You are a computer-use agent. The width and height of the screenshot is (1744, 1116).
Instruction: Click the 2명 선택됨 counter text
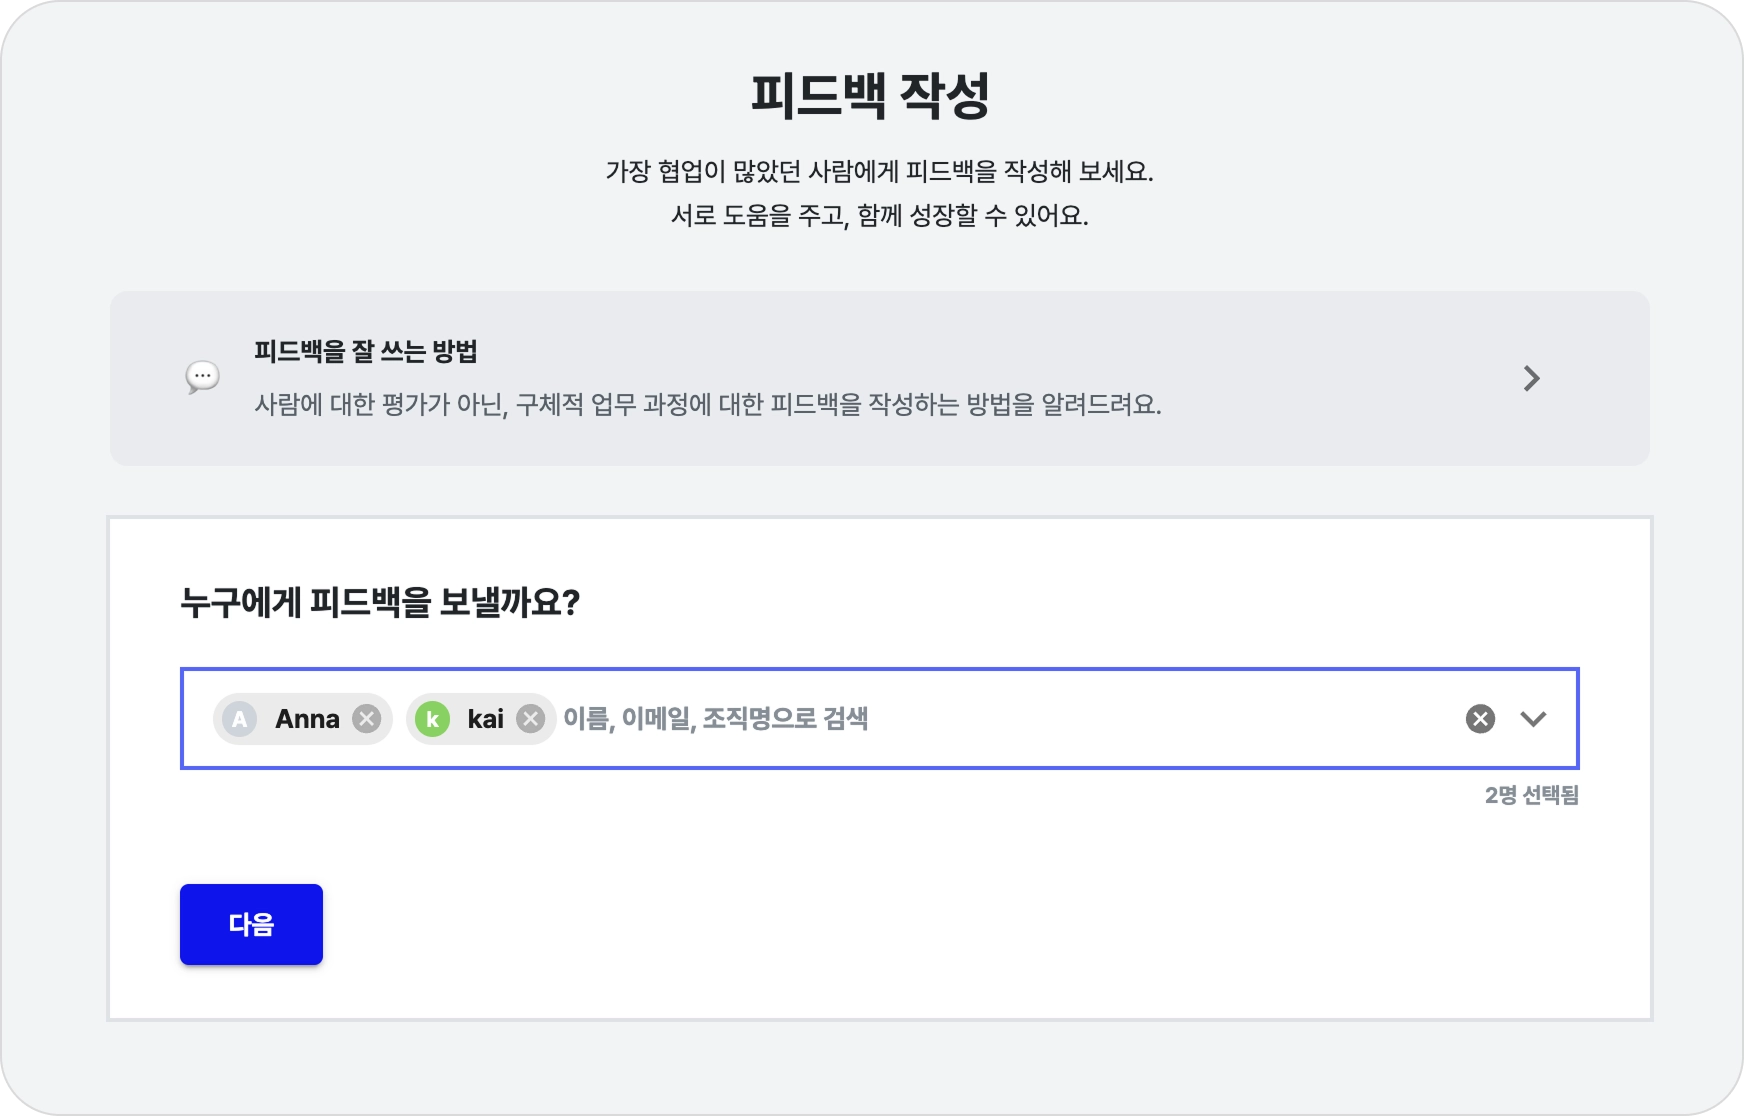[1531, 795]
